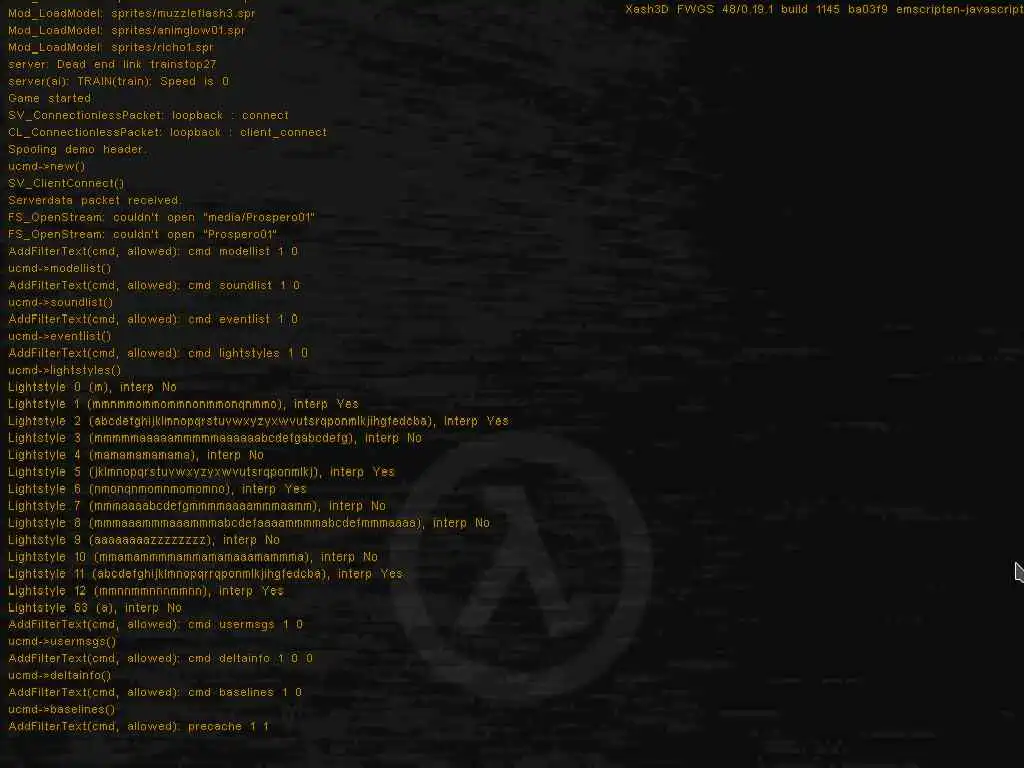Click 'cmd usermsgs 1 0' line

pos(155,624)
